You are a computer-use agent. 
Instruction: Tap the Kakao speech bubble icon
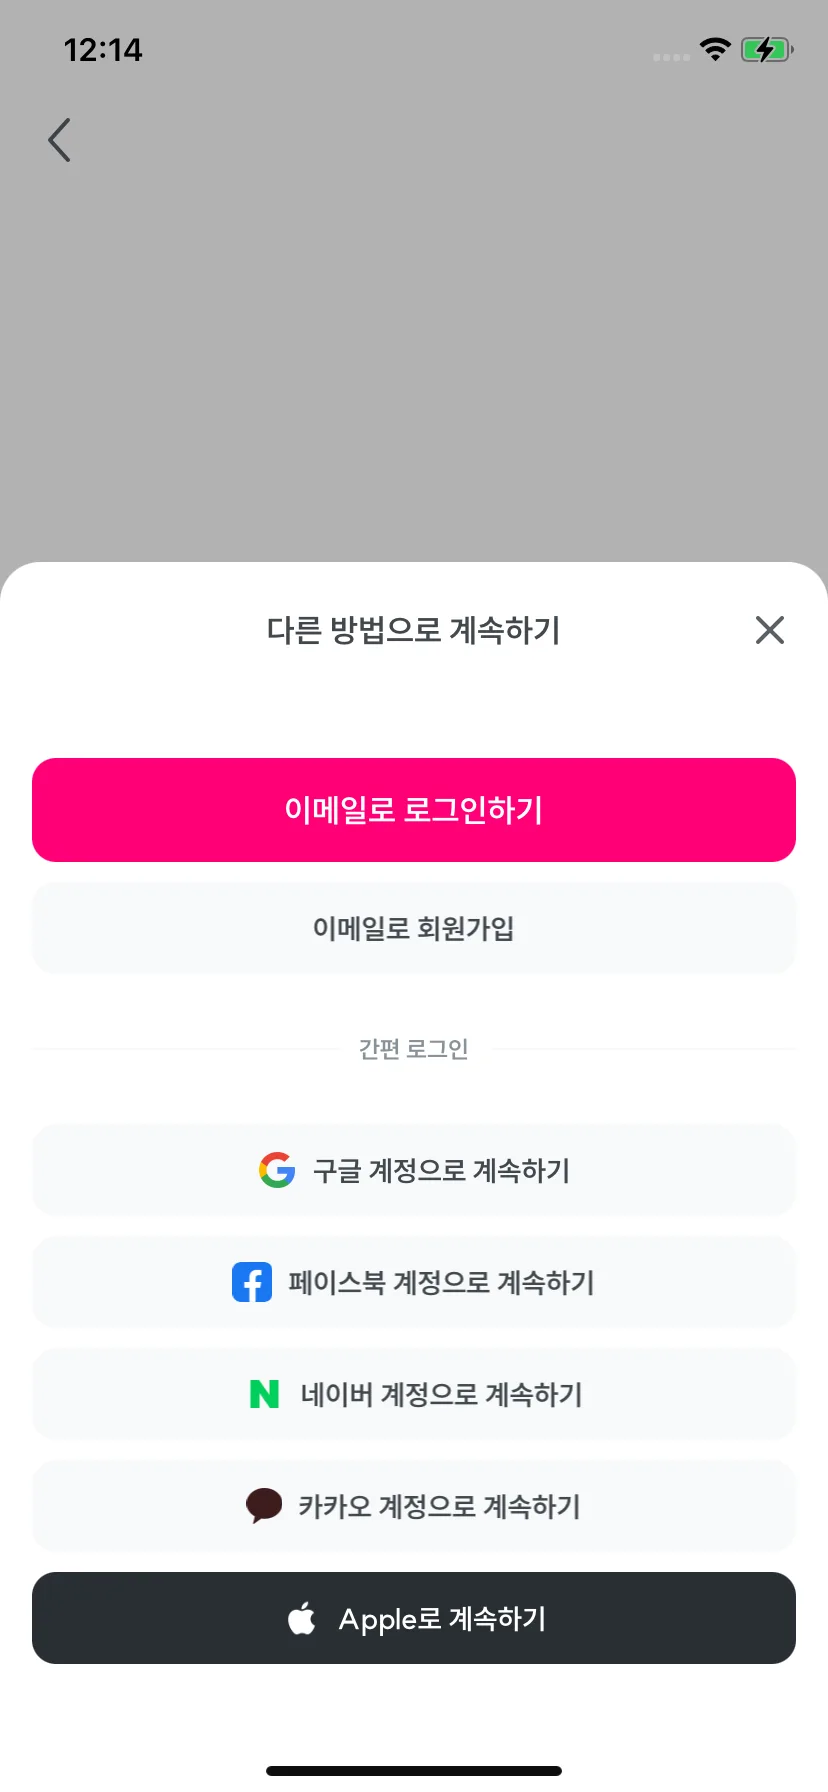(x=264, y=1505)
